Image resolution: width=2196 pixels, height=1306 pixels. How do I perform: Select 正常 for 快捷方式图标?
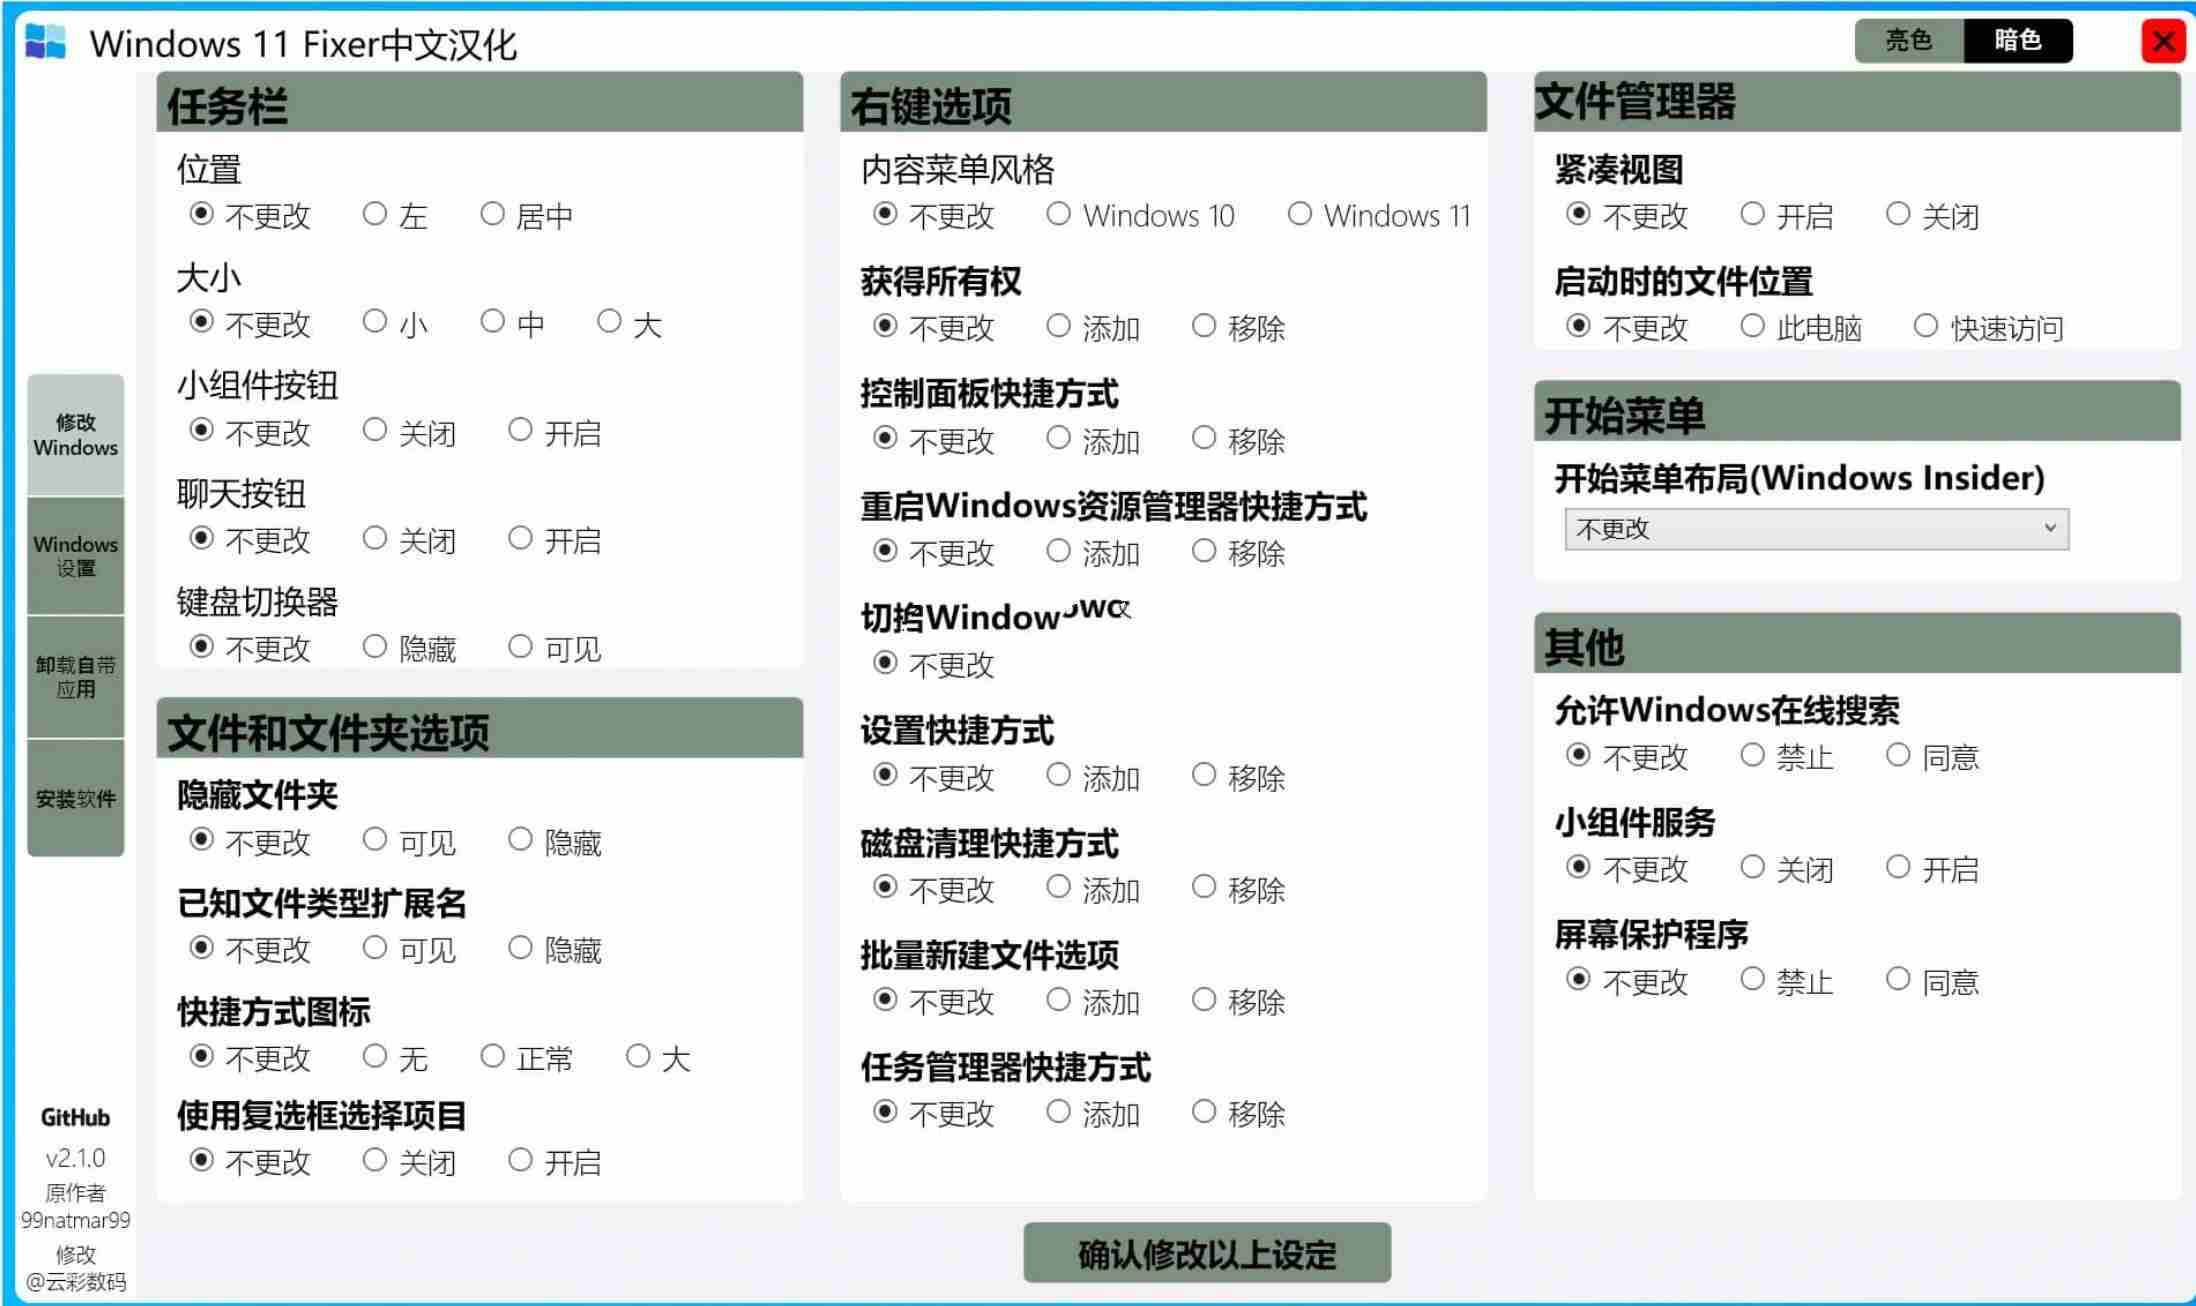tap(527, 1057)
